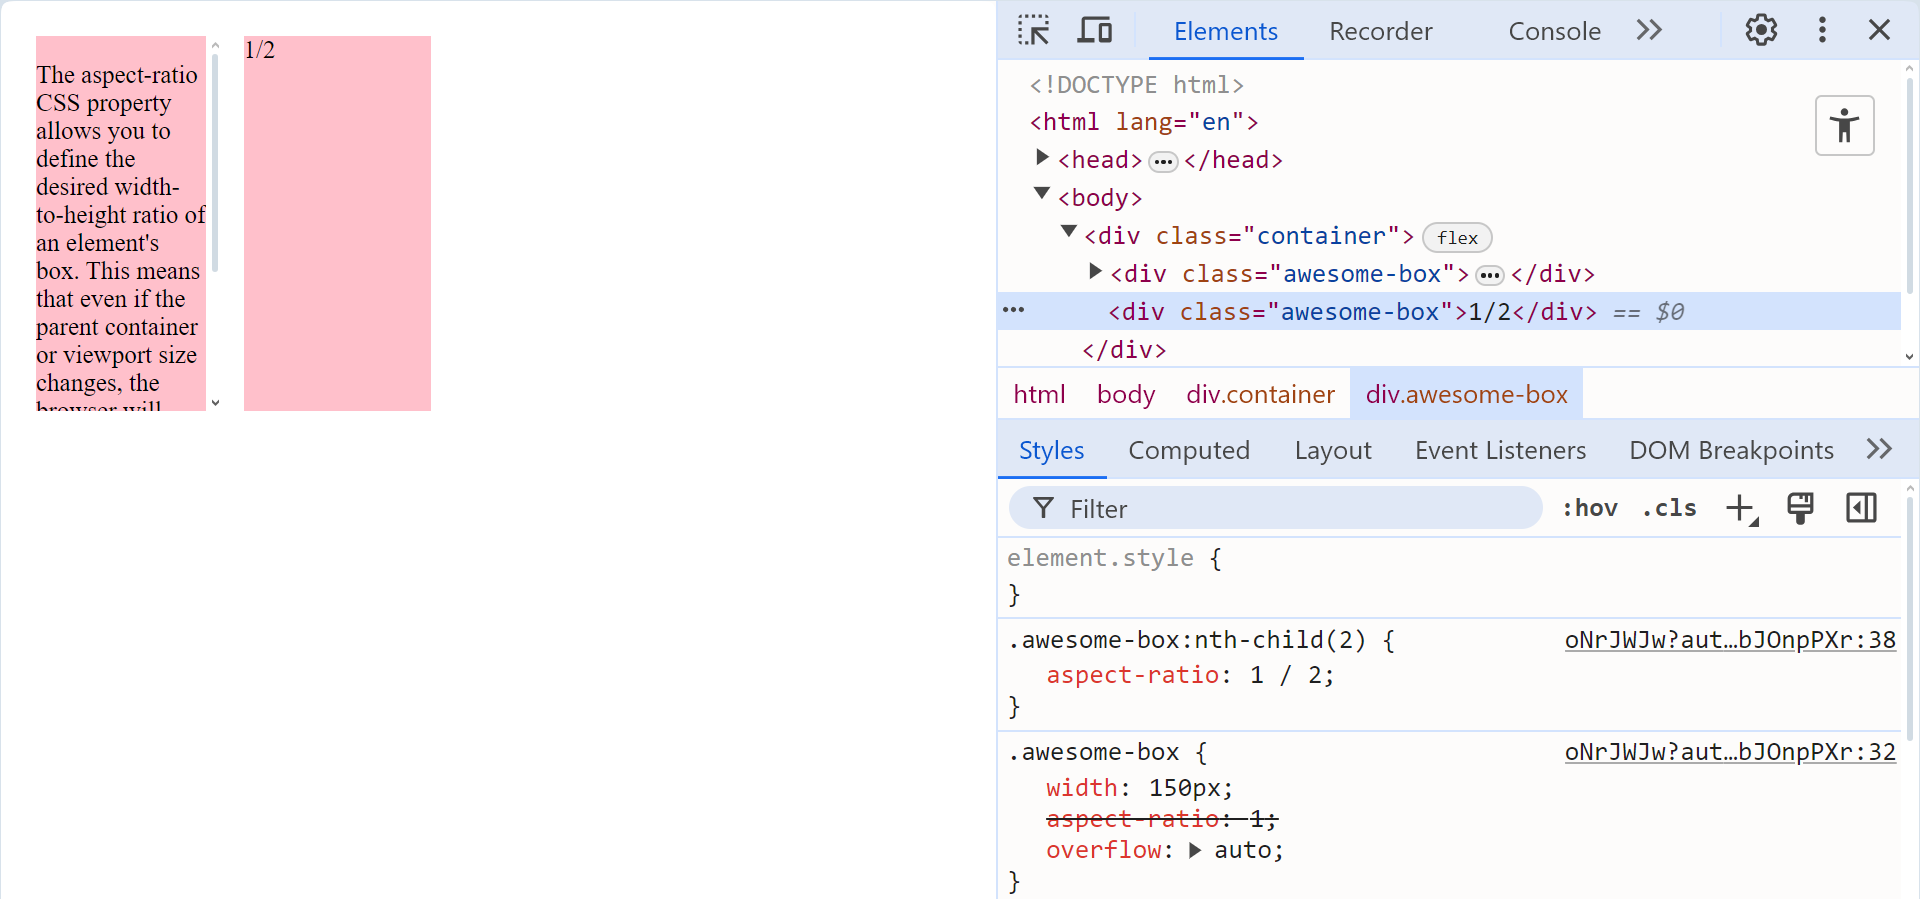Image resolution: width=1920 pixels, height=899 pixels.
Task: Toggle the .cls element classes panel
Action: pos(1669,508)
